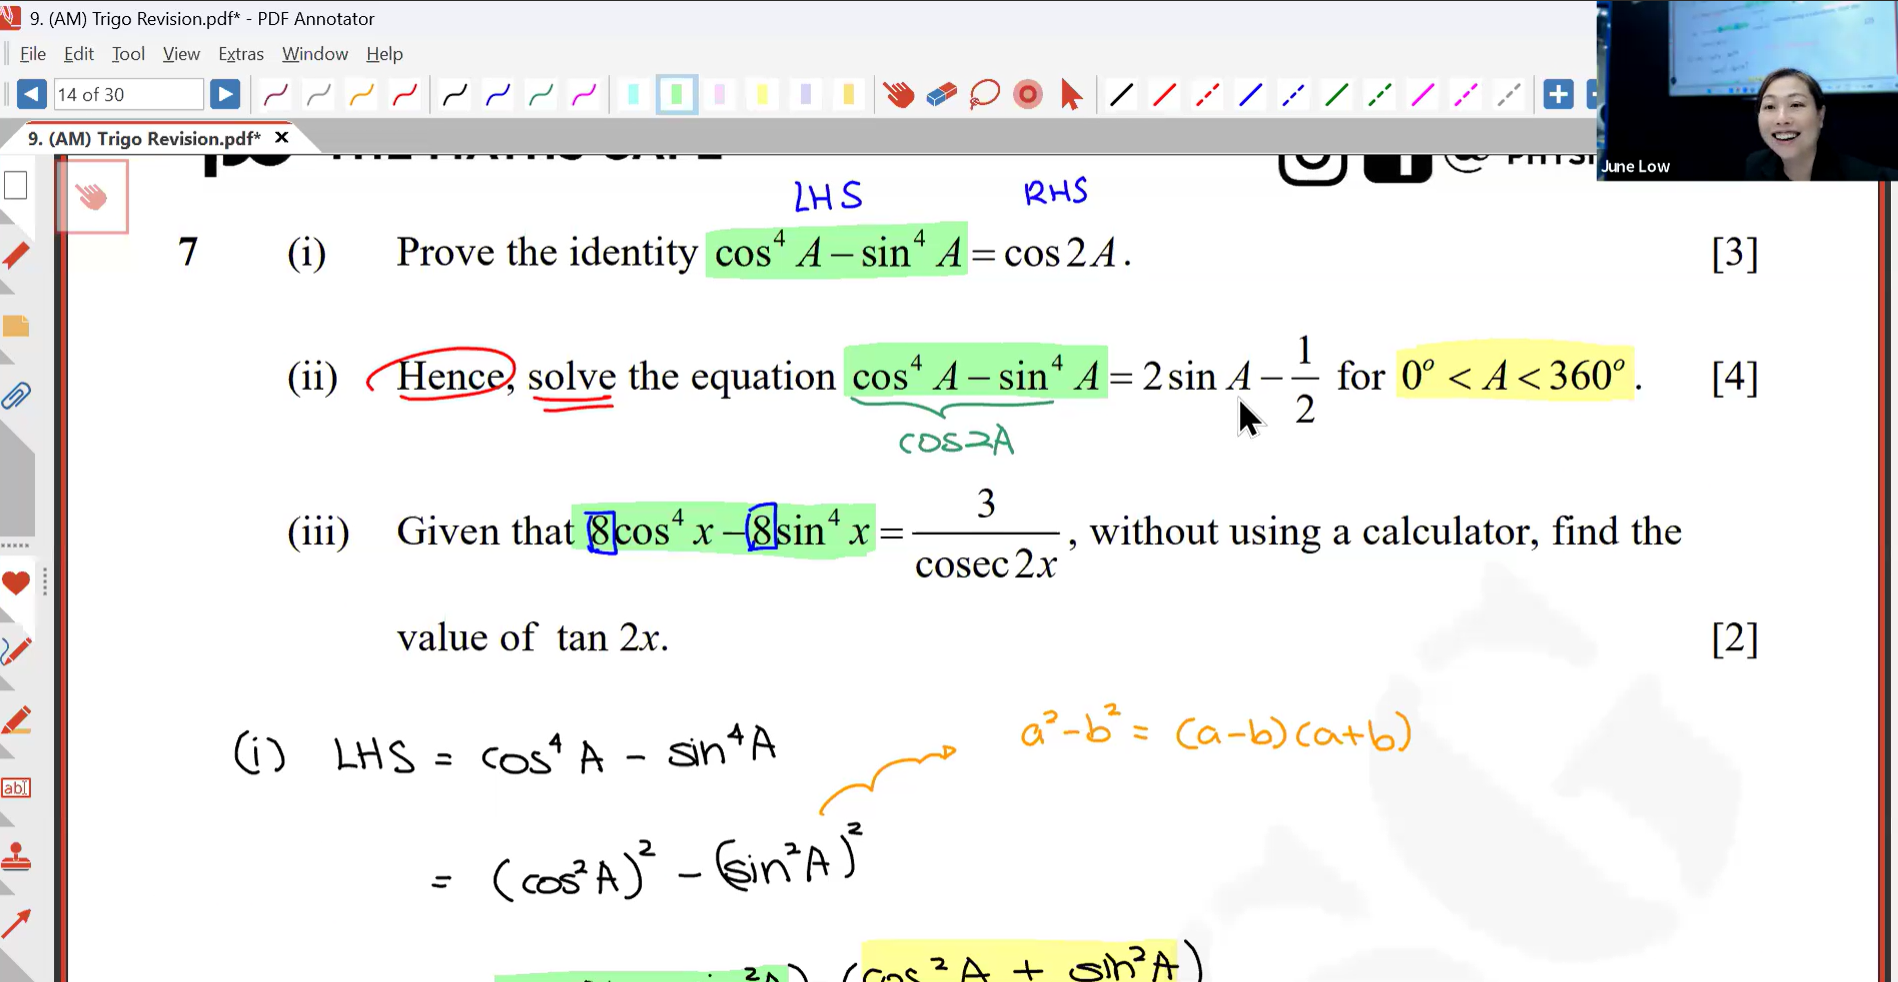This screenshot has height=982, width=1898.
Task: Select the blue pen preset
Action: 498,95
